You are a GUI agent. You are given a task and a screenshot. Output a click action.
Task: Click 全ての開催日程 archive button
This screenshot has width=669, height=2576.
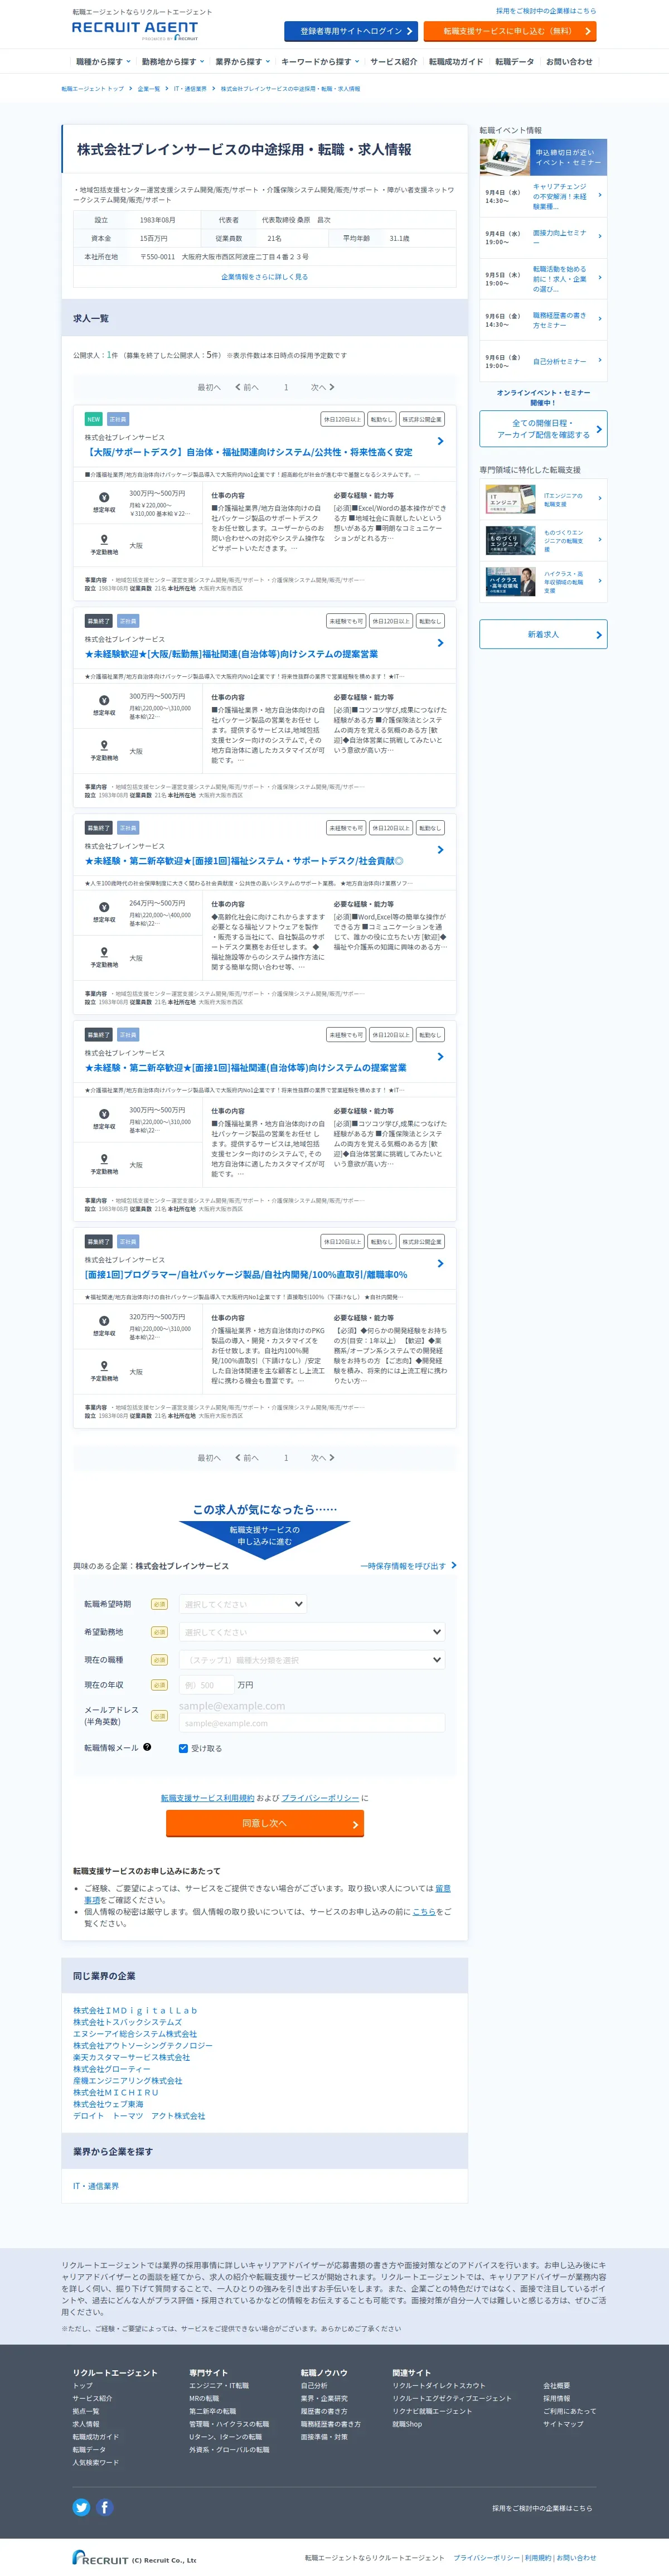[543, 429]
